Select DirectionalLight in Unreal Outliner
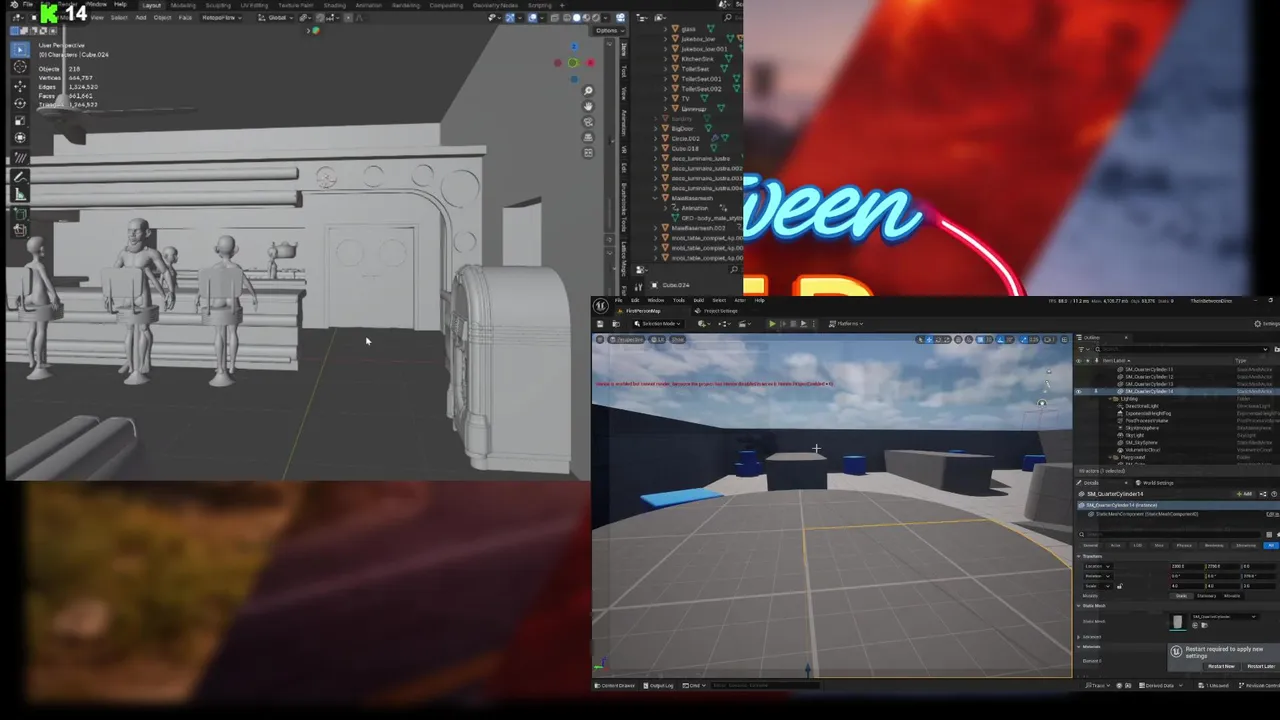 point(1142,406)
